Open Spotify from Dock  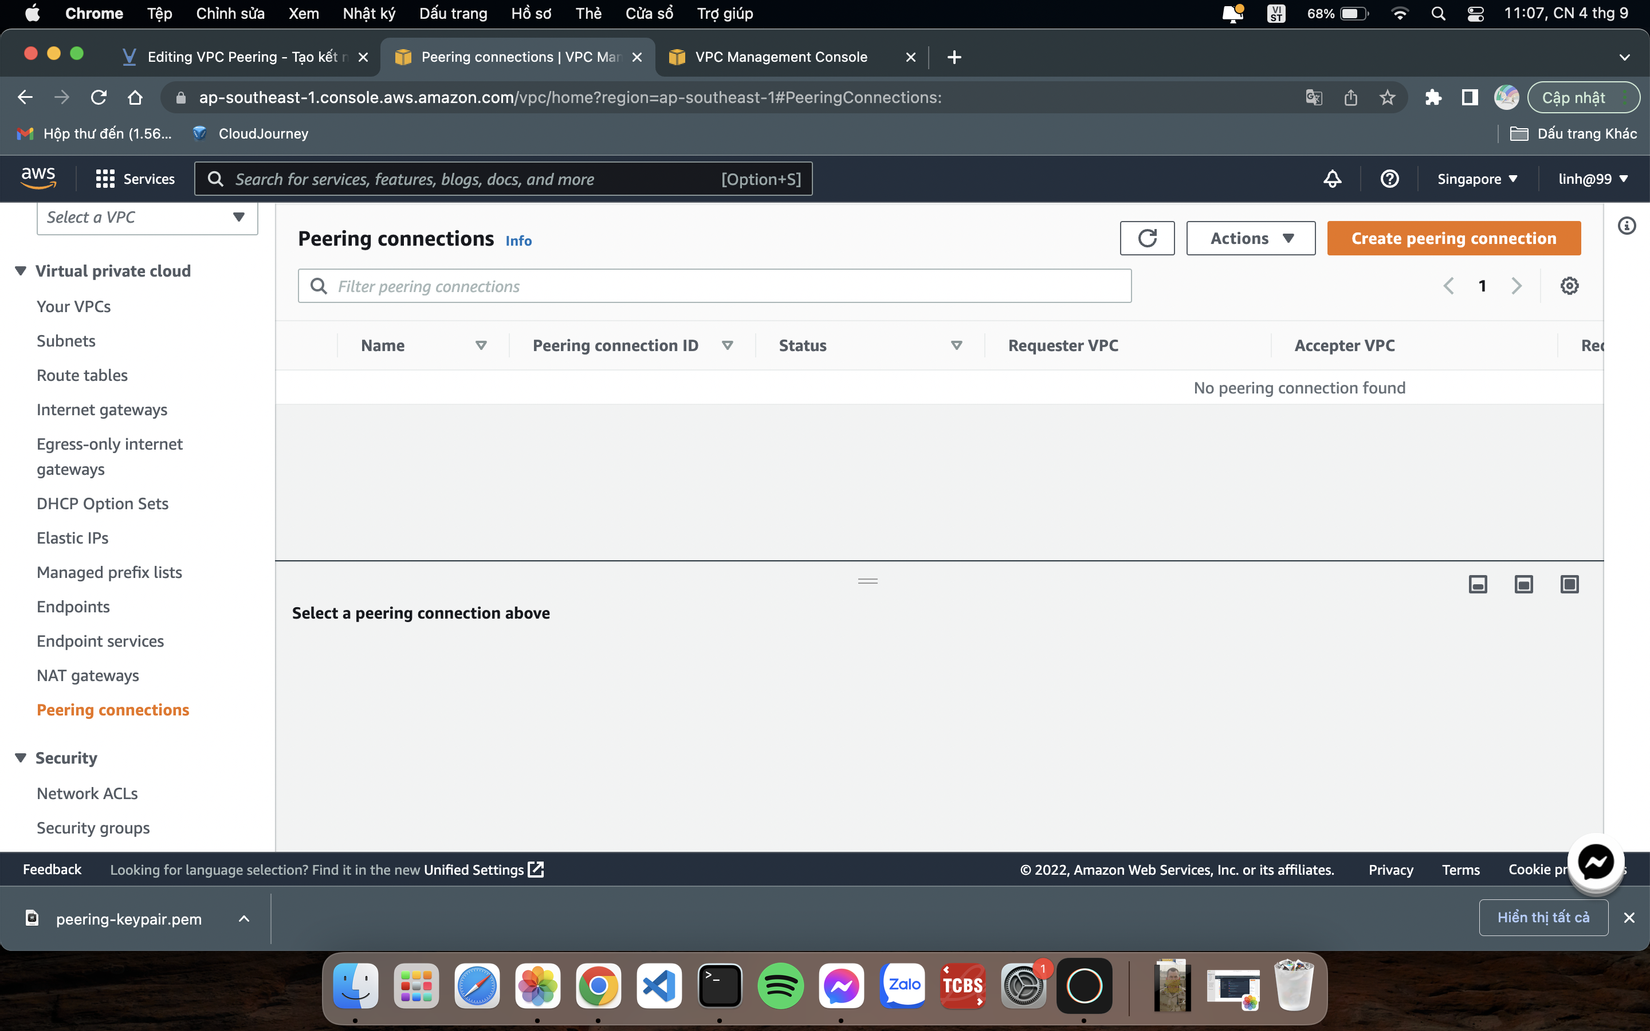(x=780, y=986)
